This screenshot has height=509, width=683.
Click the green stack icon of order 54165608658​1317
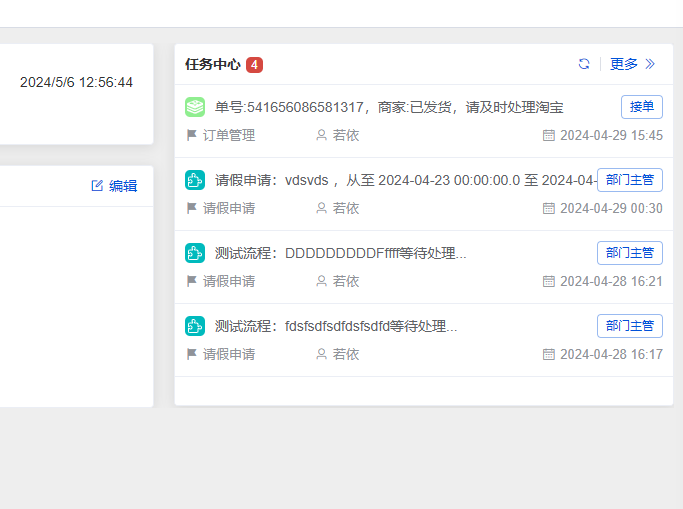[195, 107]
